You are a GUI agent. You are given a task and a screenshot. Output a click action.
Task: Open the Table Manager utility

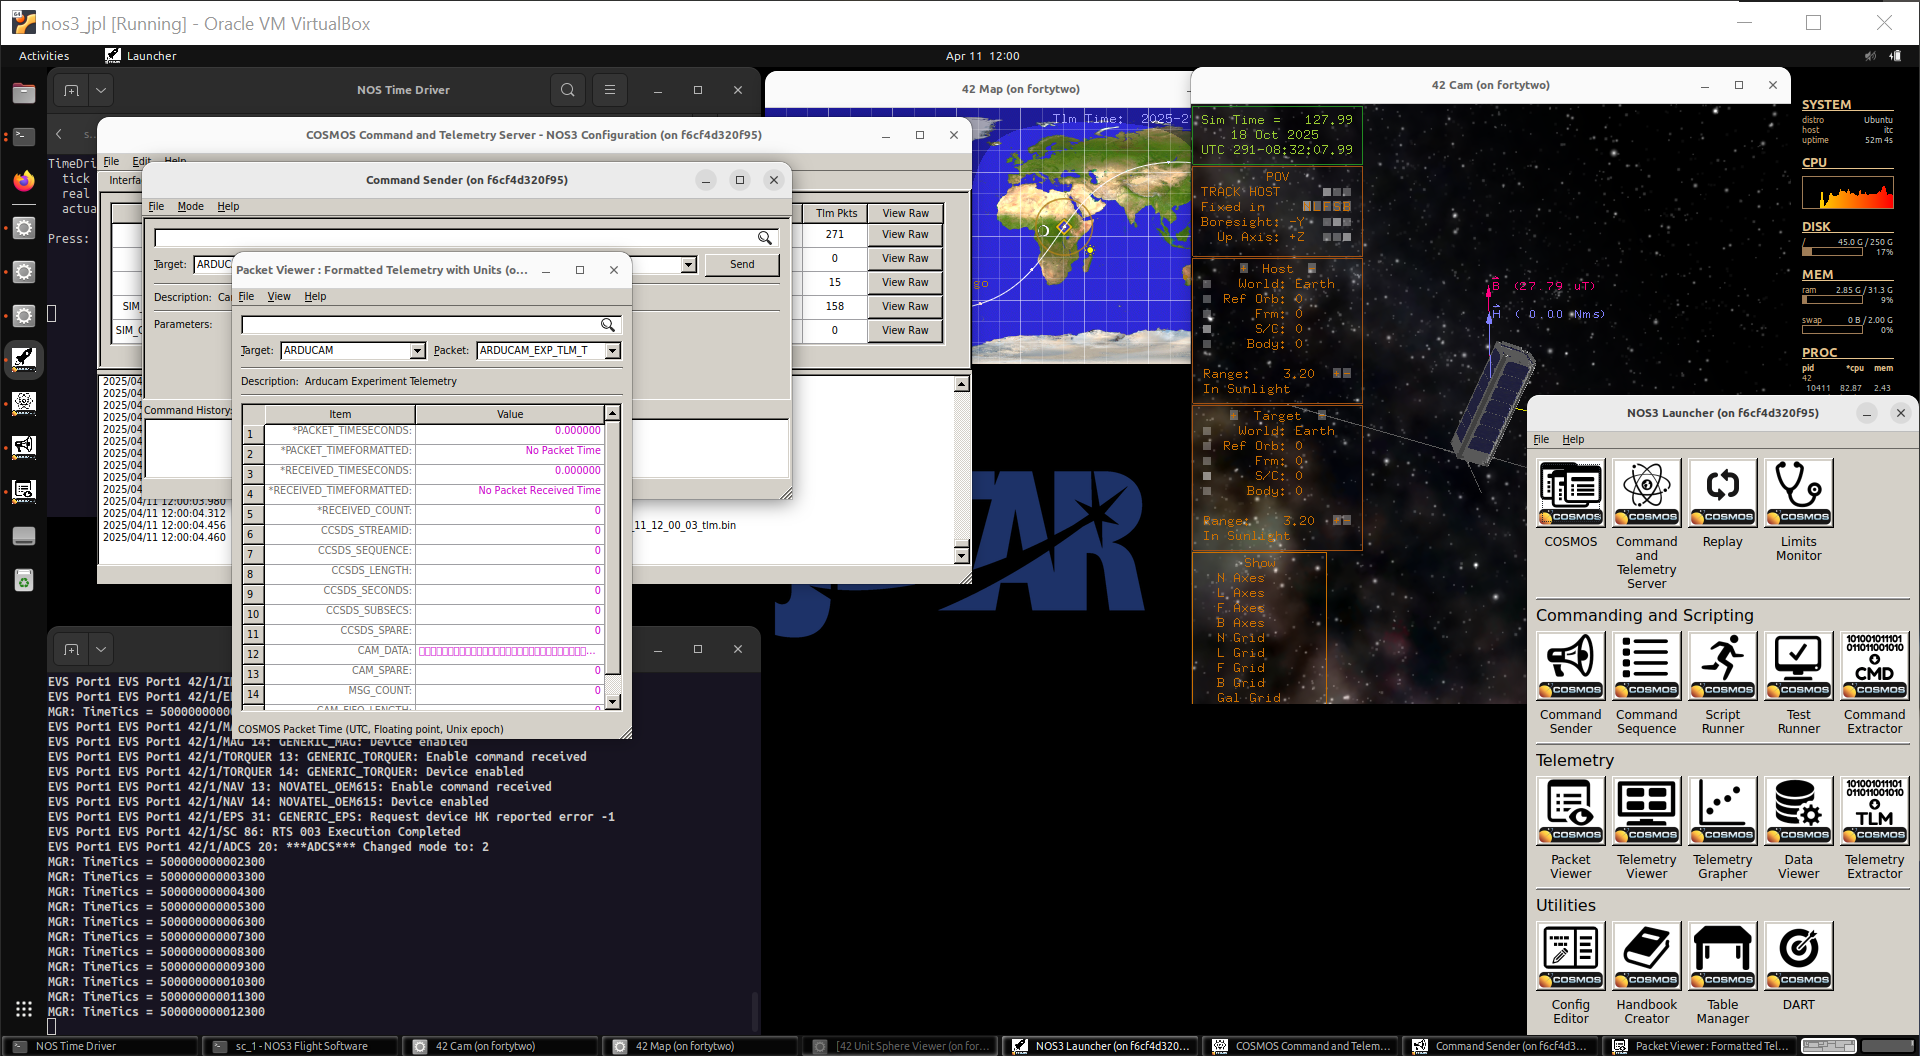click(x=1723, y=956)
